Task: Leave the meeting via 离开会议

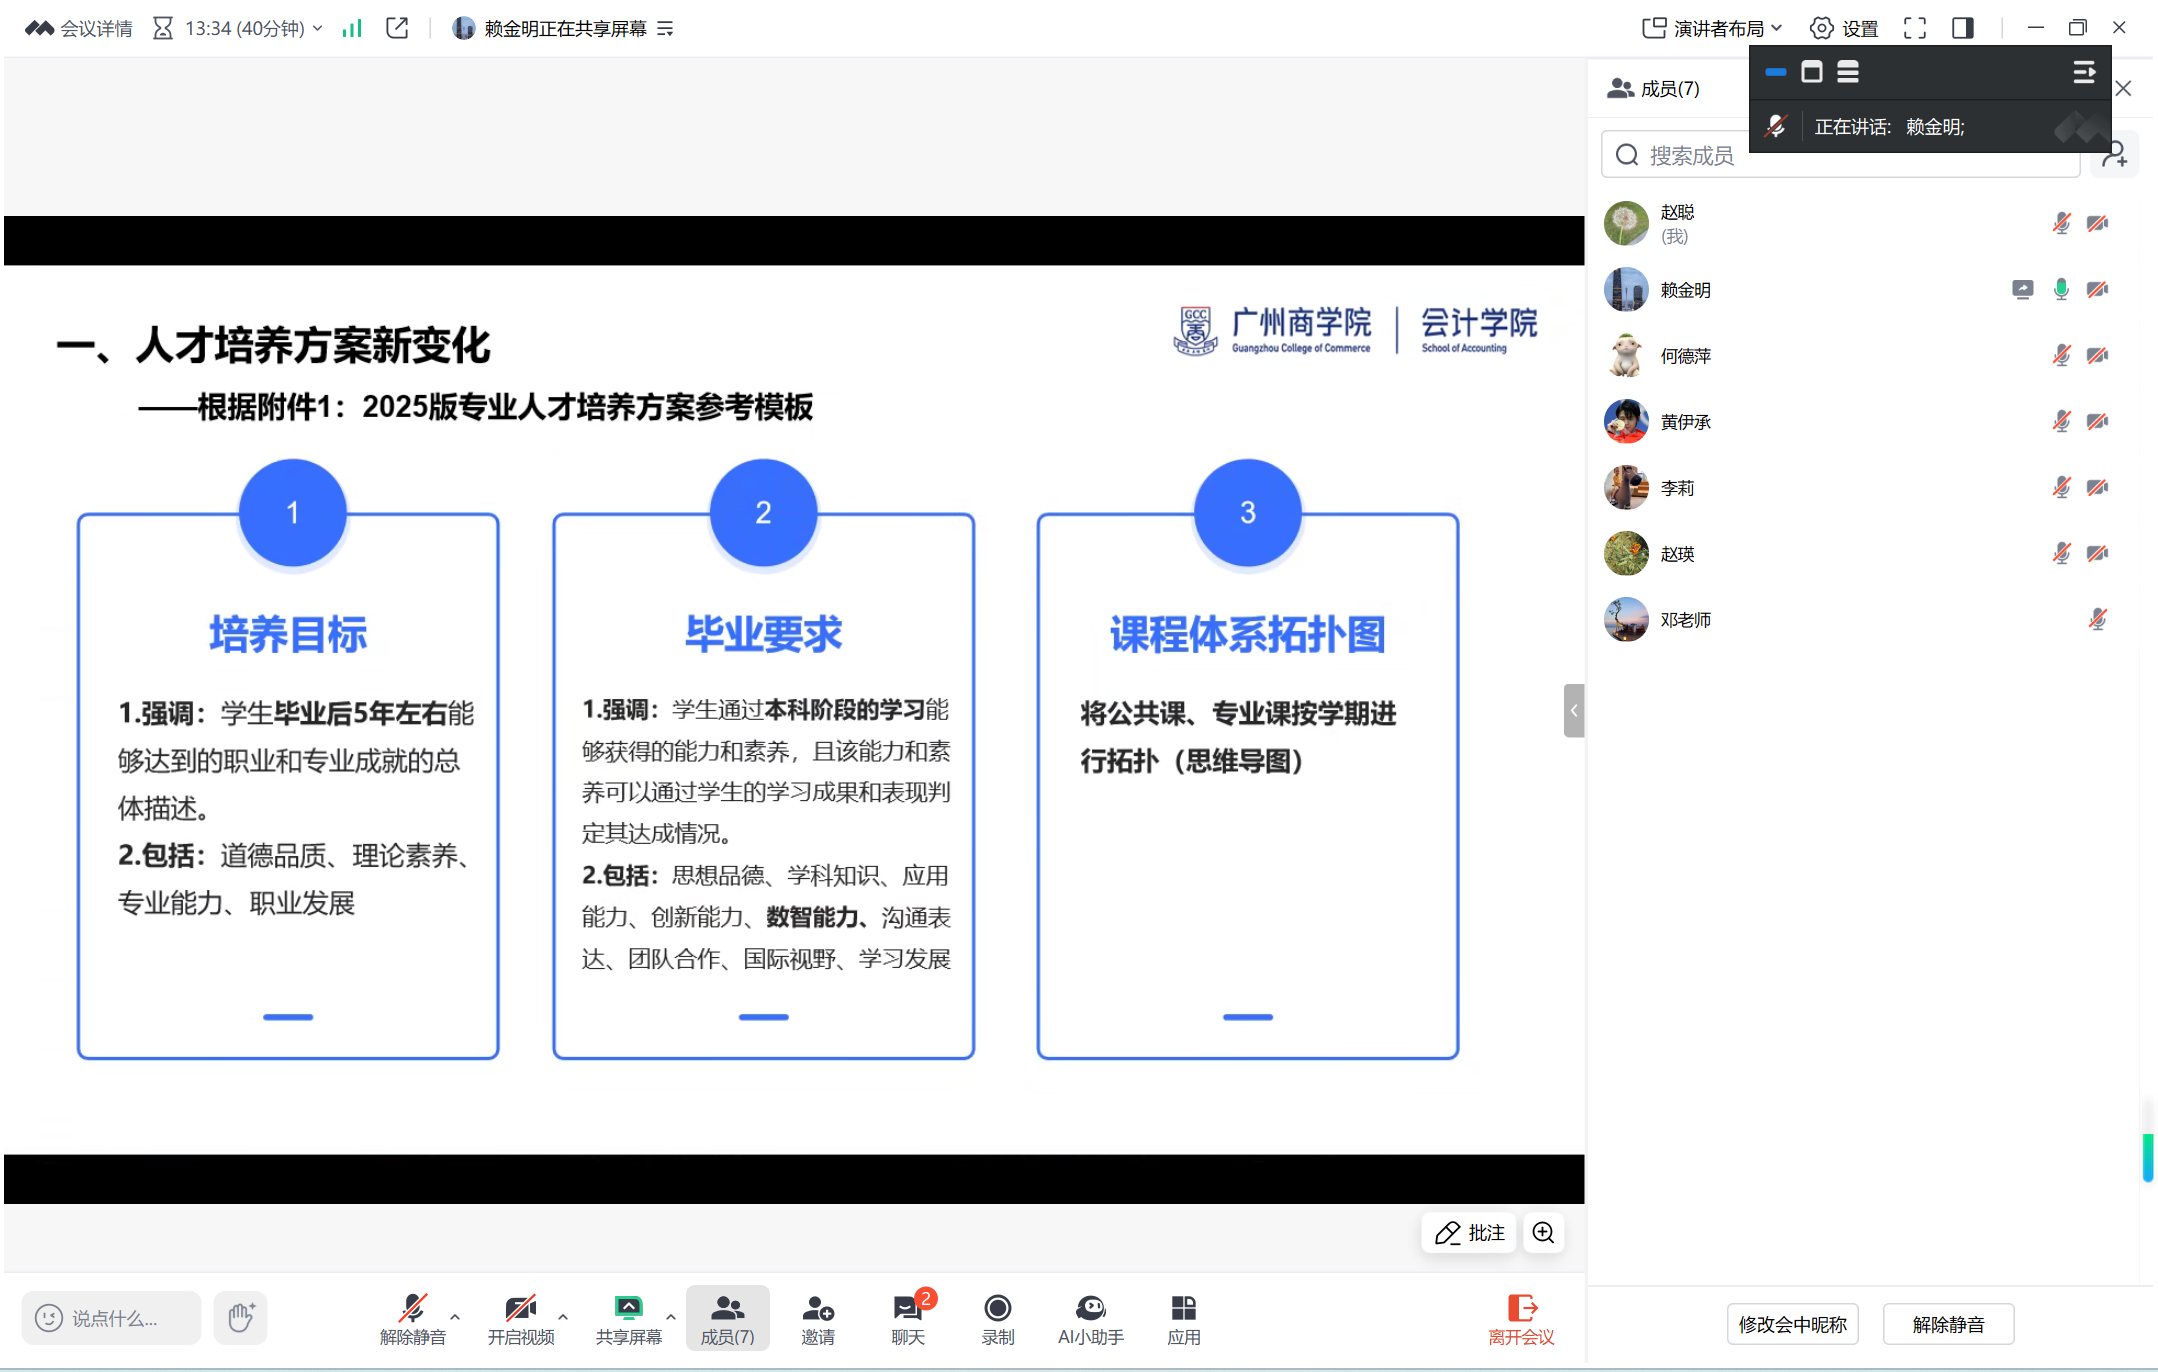Action: pyautogui.click(x=1519, y=1318)
